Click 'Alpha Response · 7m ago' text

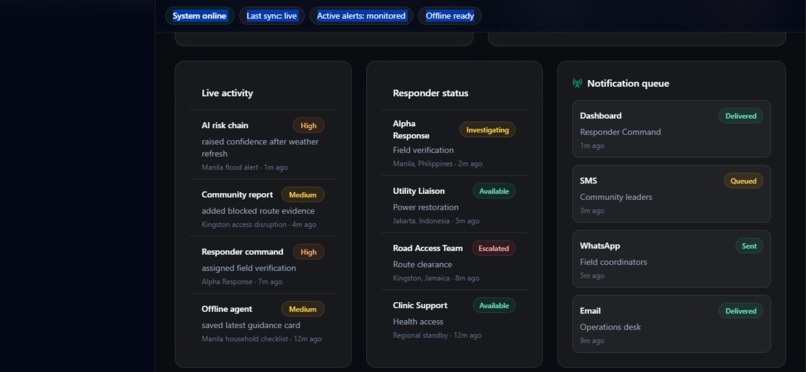click(x=242, y=282)
